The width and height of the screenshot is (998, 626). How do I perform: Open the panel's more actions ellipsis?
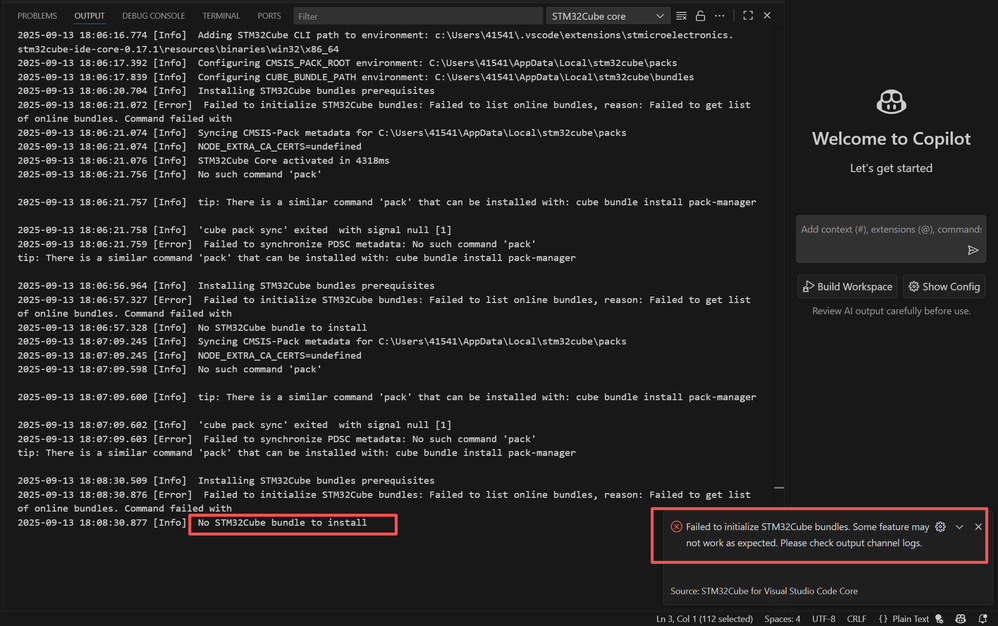(719, 16)
